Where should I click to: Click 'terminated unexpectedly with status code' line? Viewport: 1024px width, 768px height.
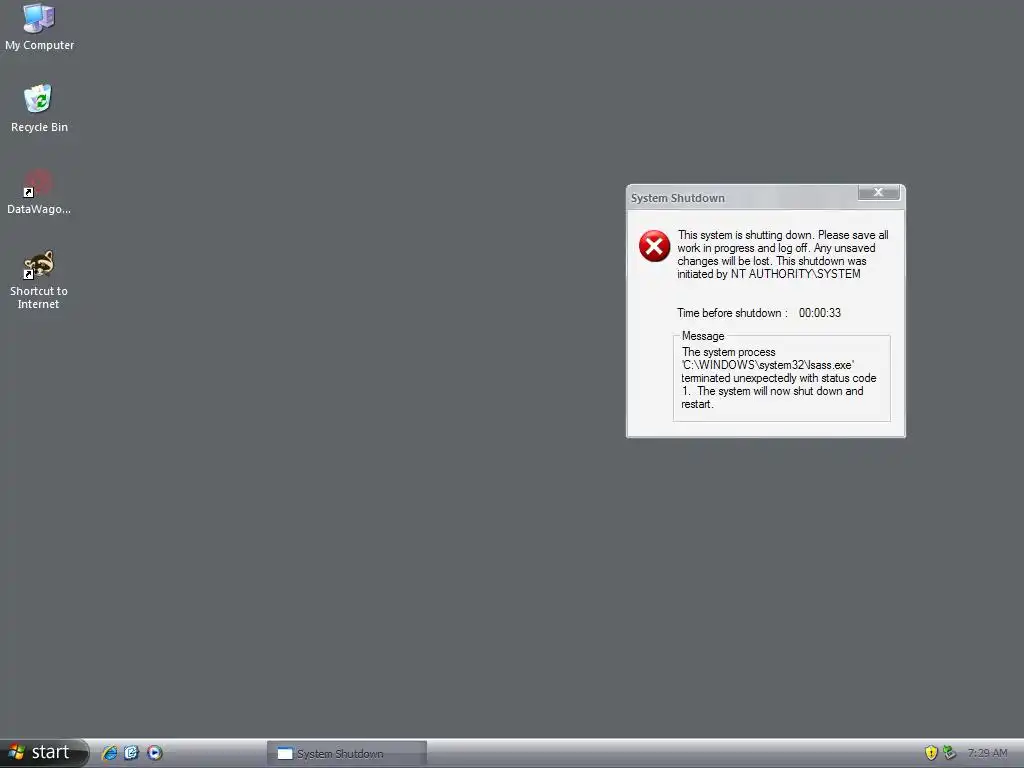(778, 378)
